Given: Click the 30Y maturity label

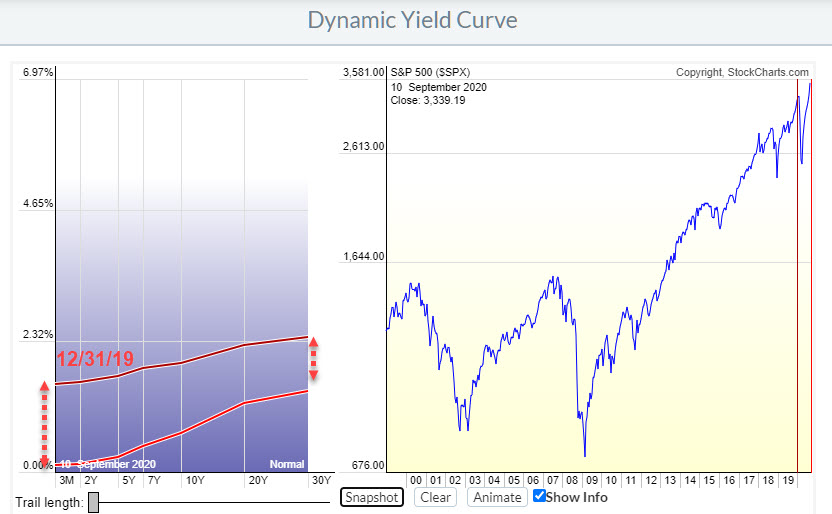Looking at the screenshot, I should pyautogui.click(x=320, y=480).
